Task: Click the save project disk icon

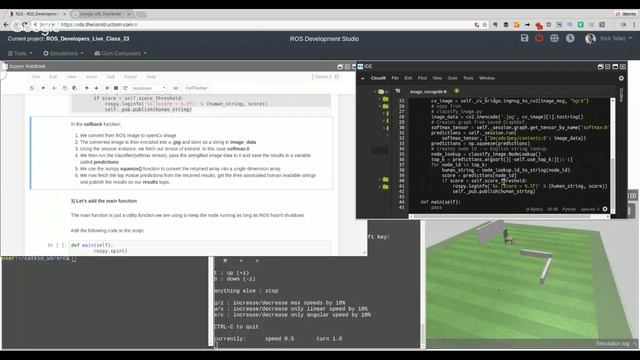Action: pos(524,38)
